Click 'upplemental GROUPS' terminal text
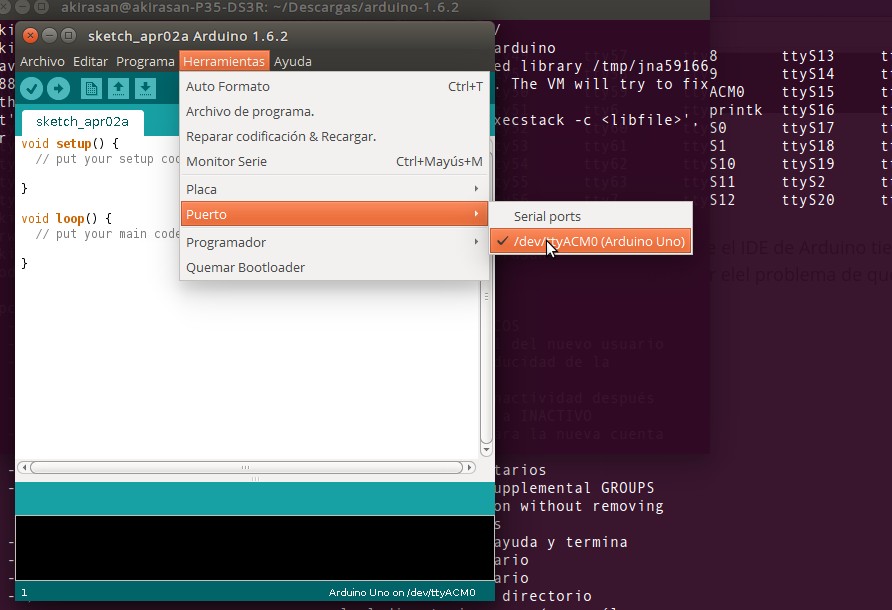 [574, 488]
